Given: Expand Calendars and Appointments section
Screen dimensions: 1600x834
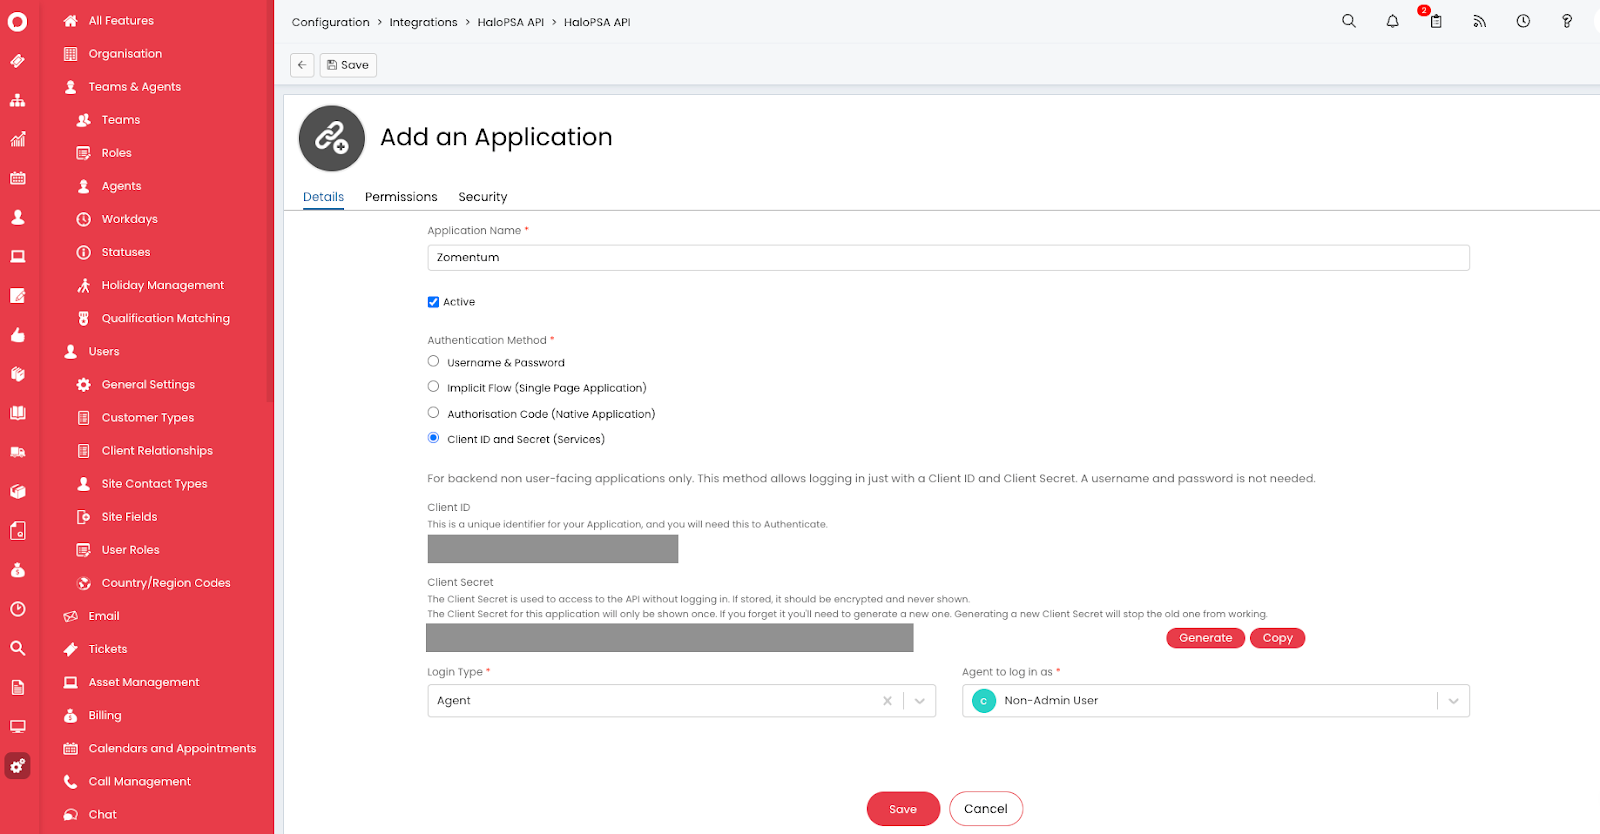Looking at the screenshot, I should point(172,748).
